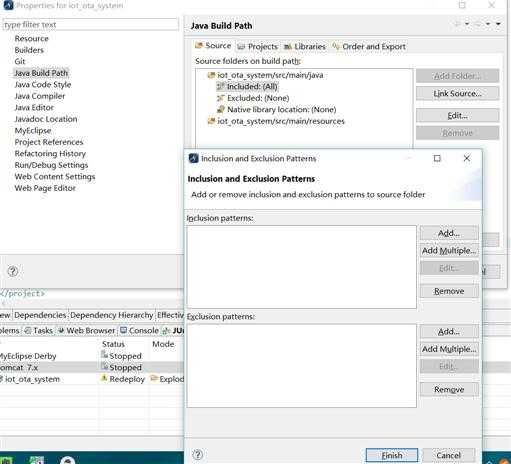The height and width of the screenshot is (464, 511).
Task: Switch to Console view
Action: (139, 330)
